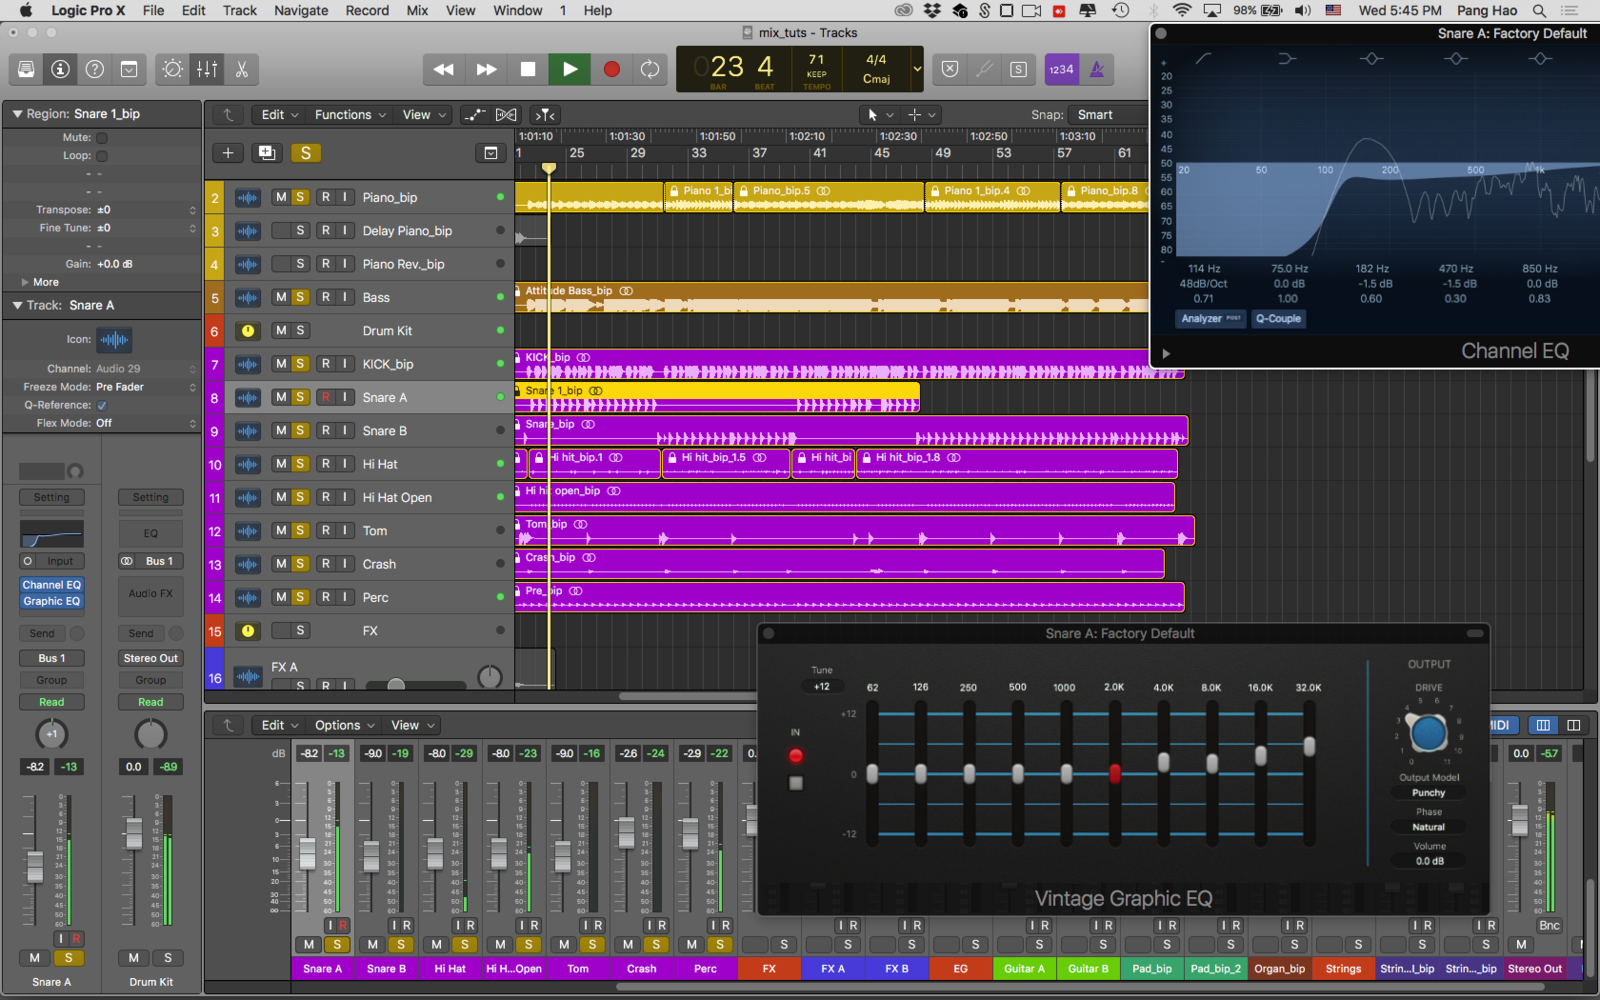Click the Bus 1 send button

(x=52, y=658)
